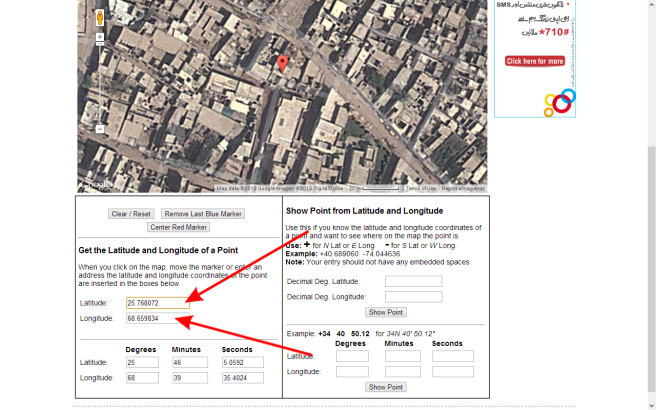
Task: Click the red location marker on map
Action: [x=283, y=64]
